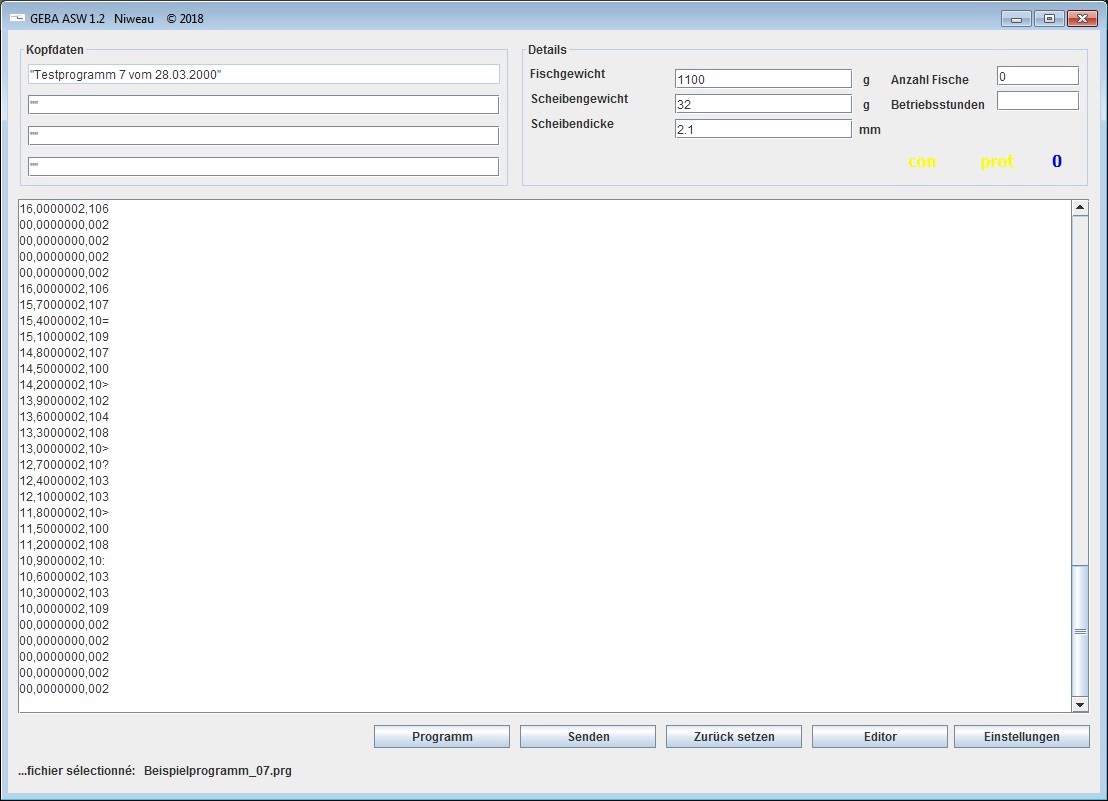The image size is (1108, 801).
Task: Select line 13,9000002,102
Action: 64,400
